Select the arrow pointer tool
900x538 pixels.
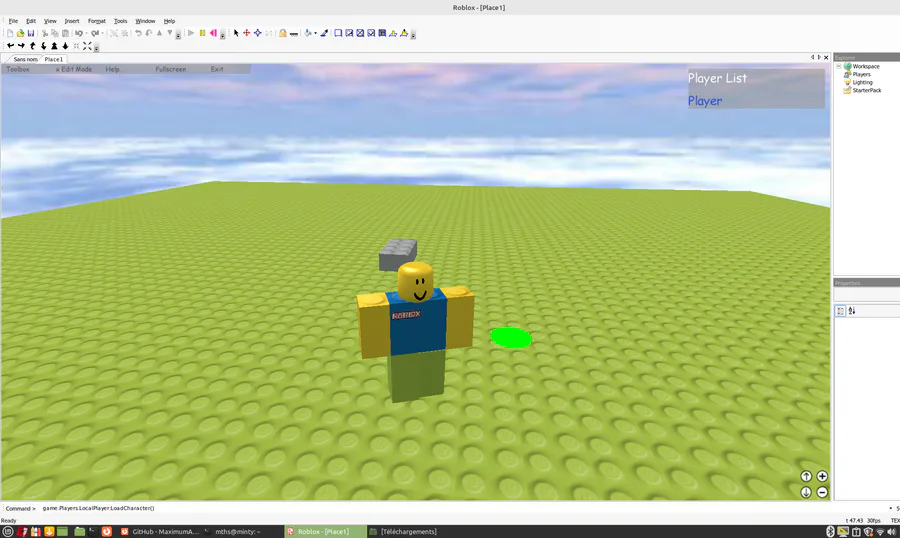pos(236,33)
